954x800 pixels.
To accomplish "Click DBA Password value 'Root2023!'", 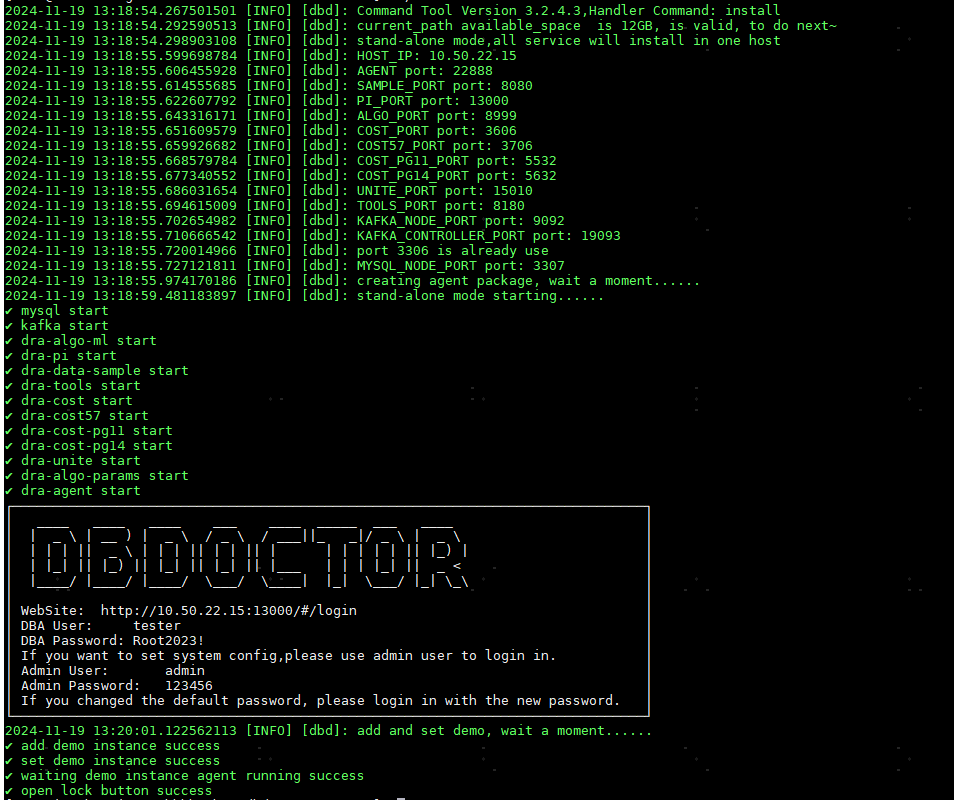I will (x=169, y=641).
